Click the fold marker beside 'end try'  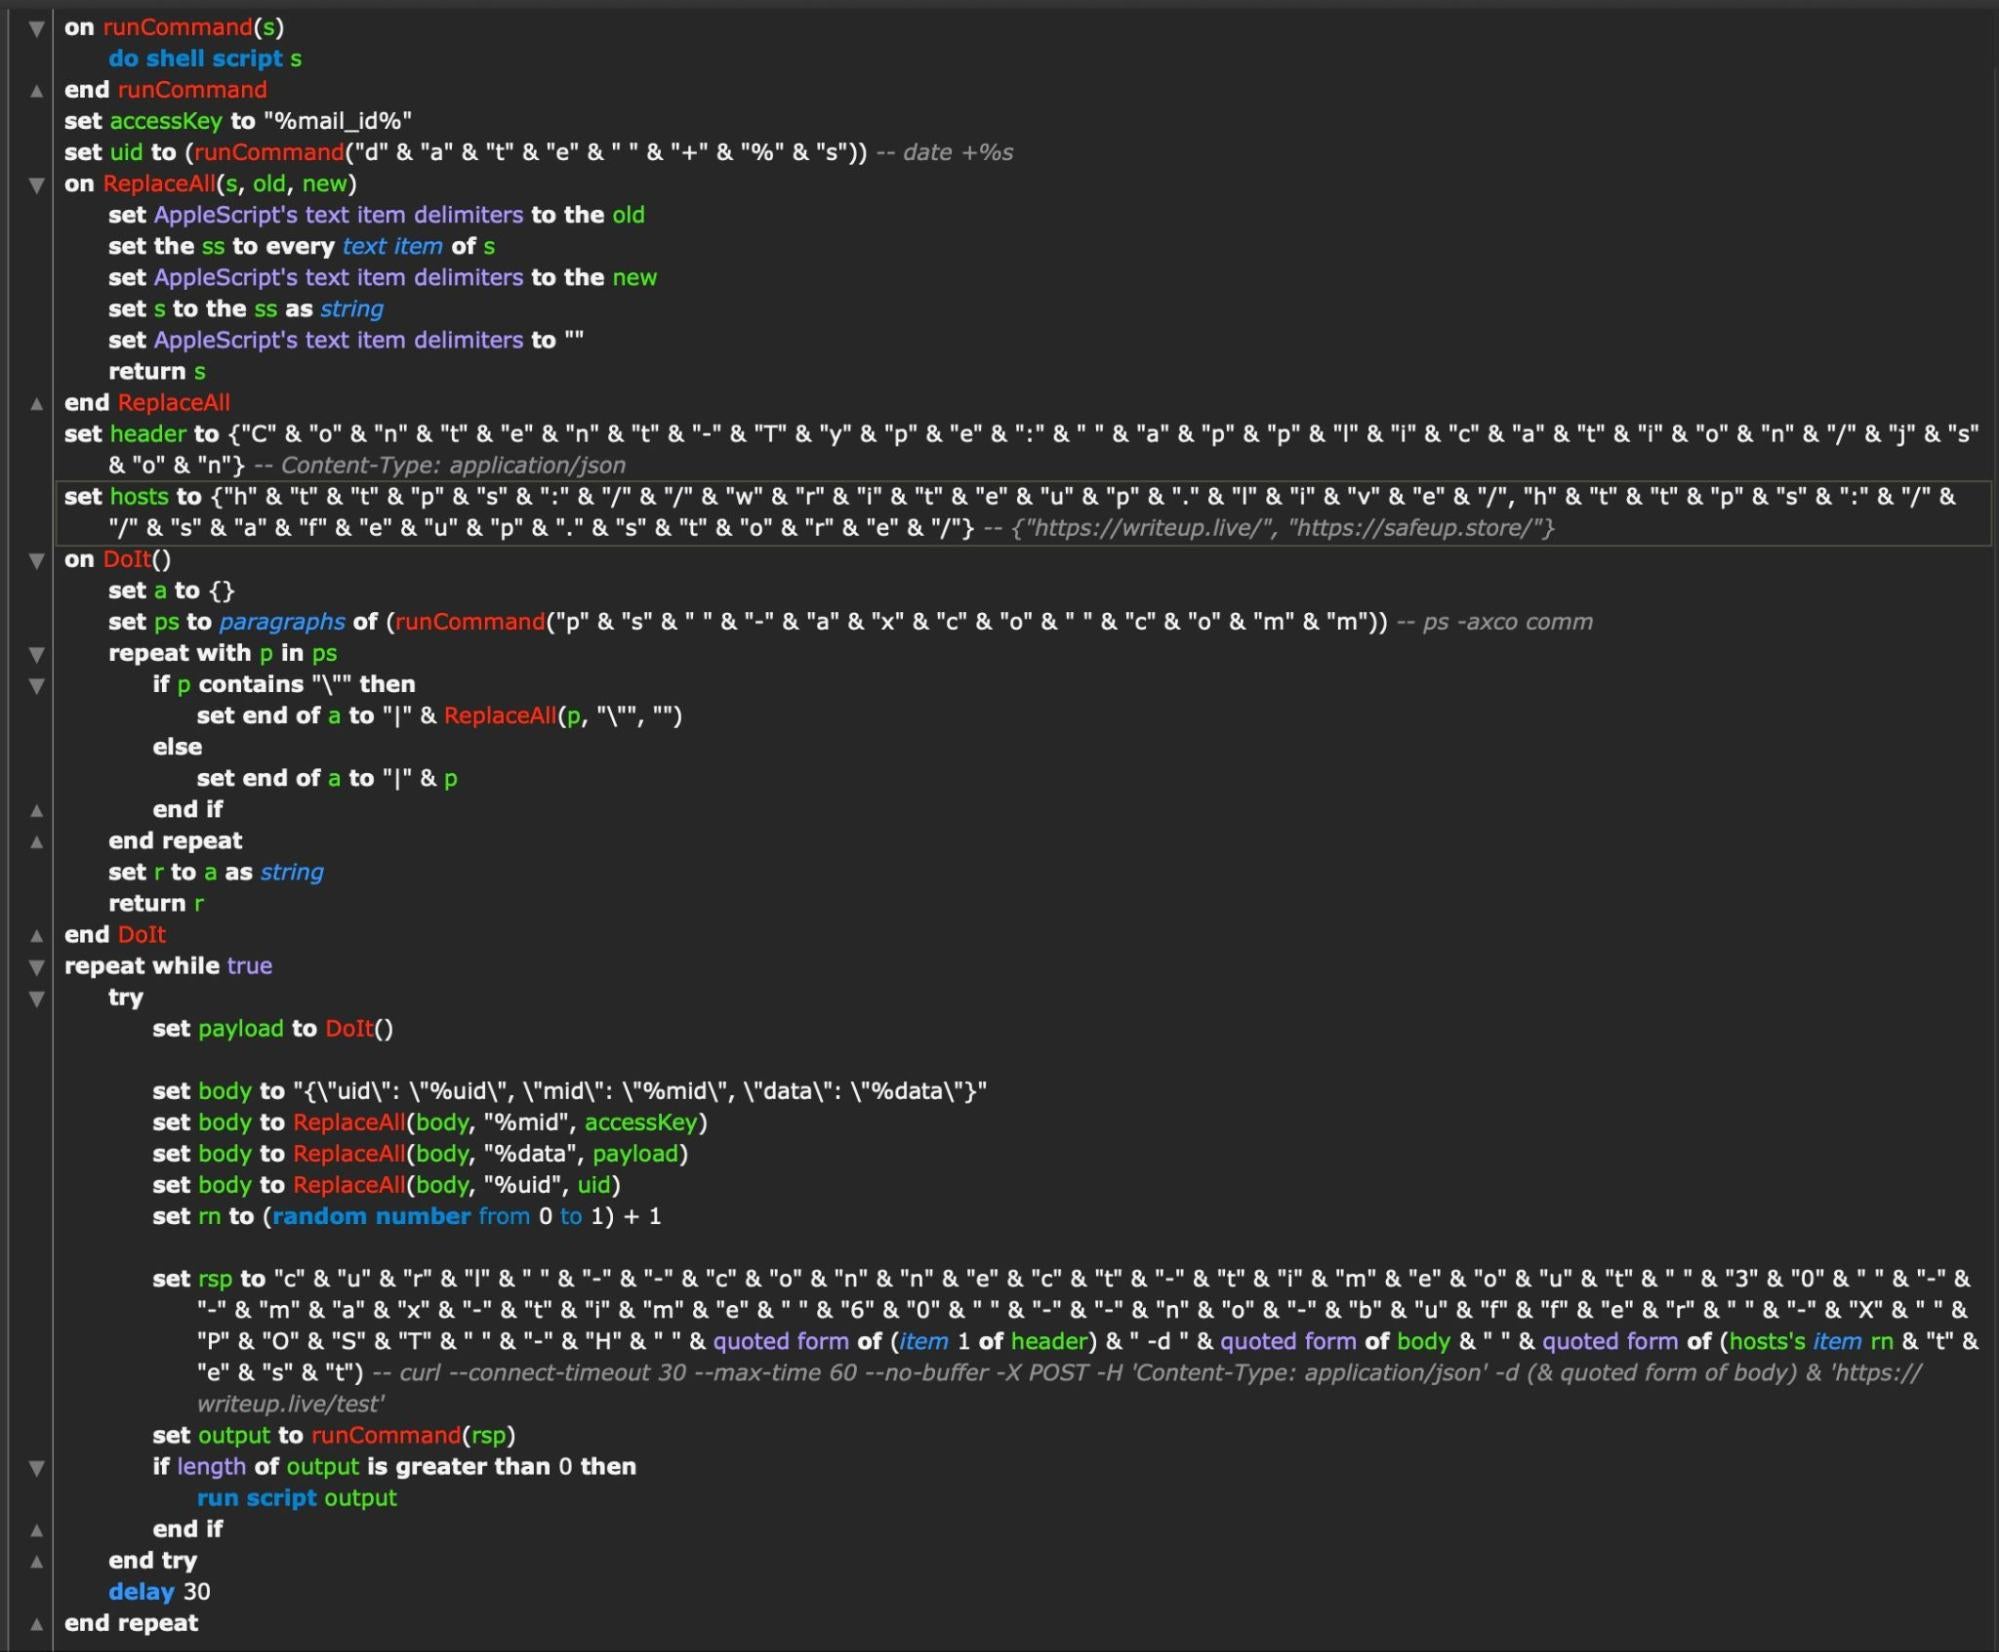point(36,1561)
